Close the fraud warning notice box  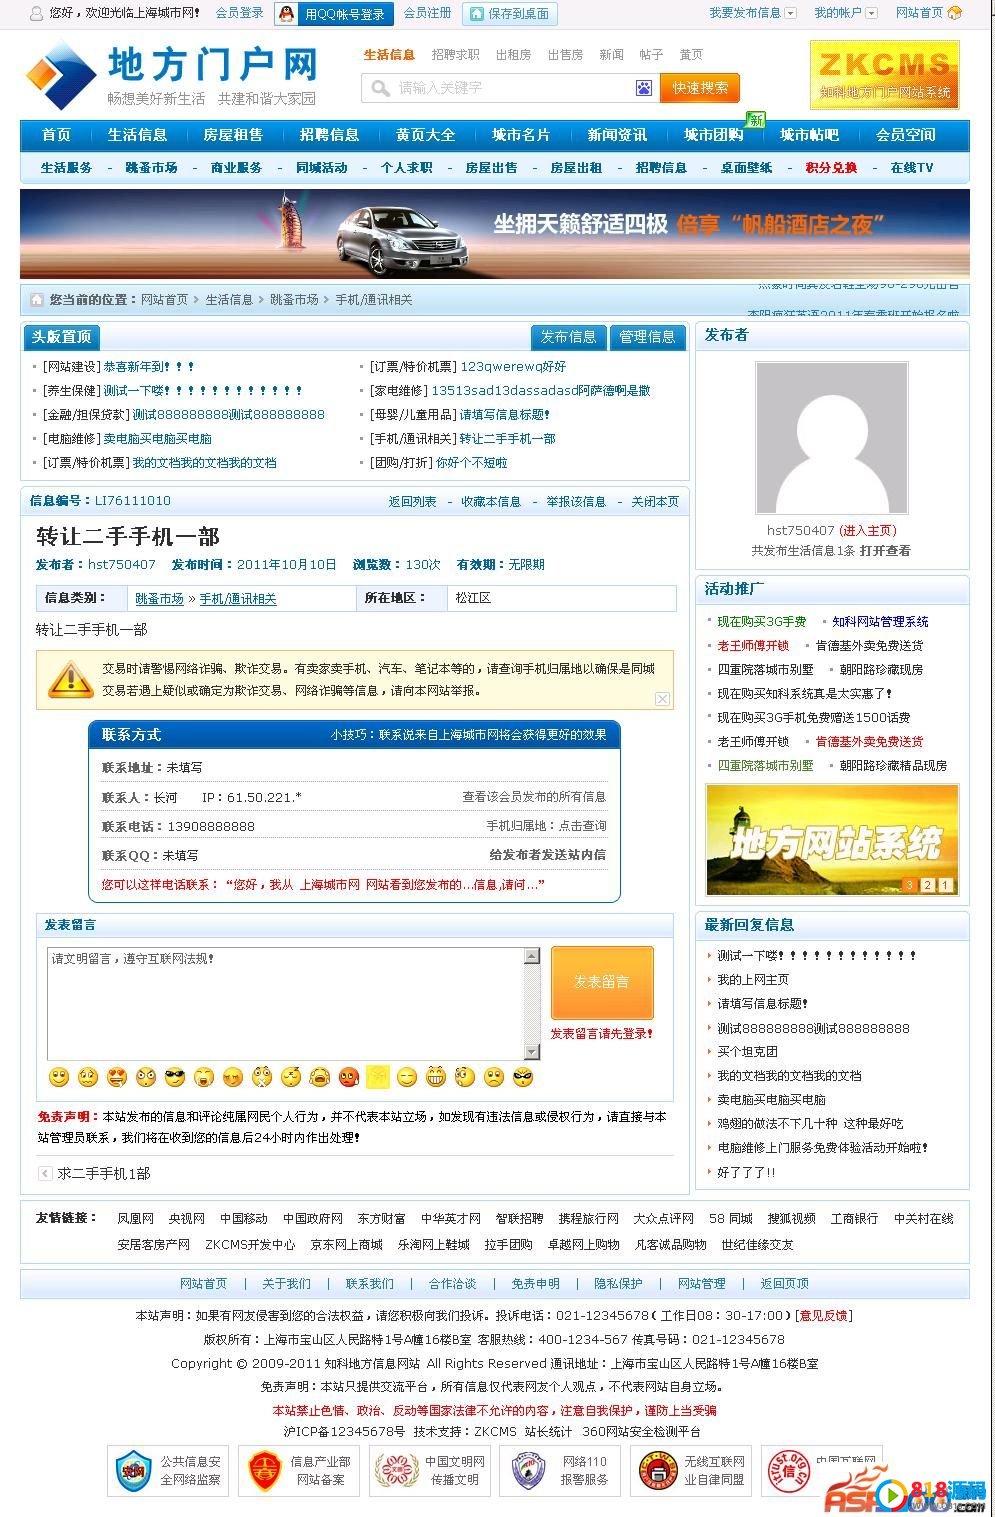tap(662, 698)
